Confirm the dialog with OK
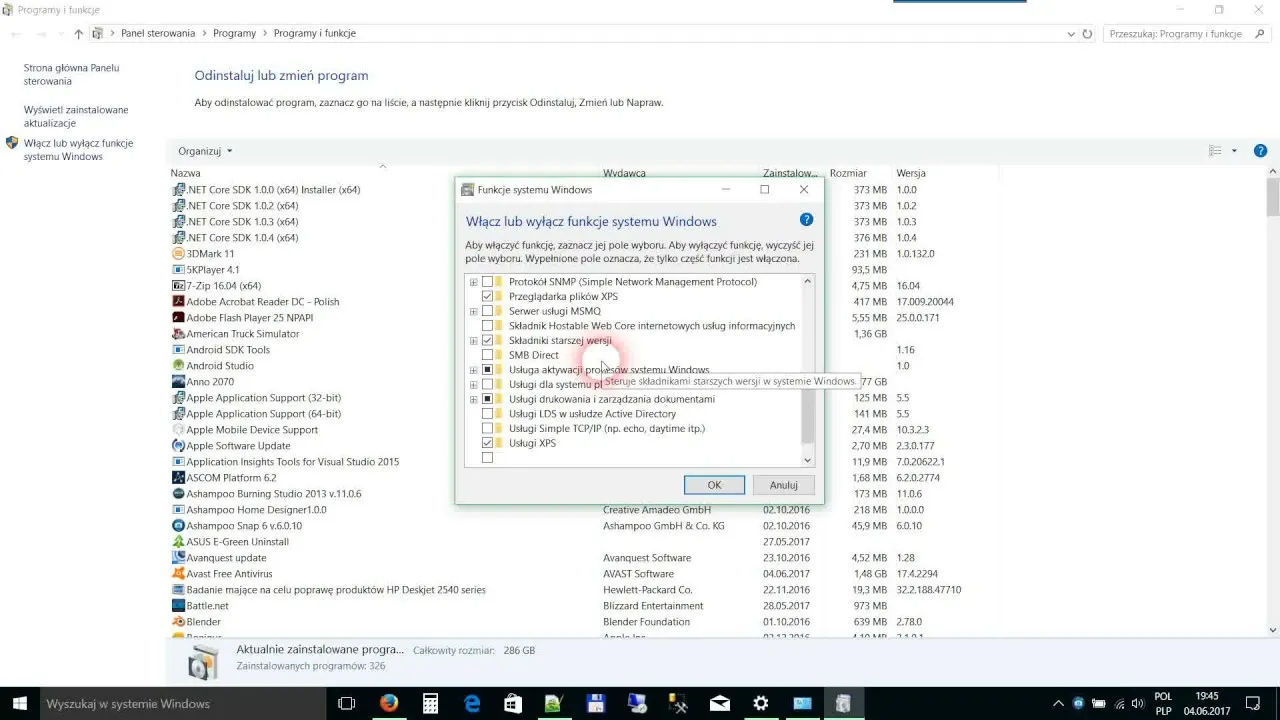This screenshot has height=720, width=1280. (x=714, y=485)
